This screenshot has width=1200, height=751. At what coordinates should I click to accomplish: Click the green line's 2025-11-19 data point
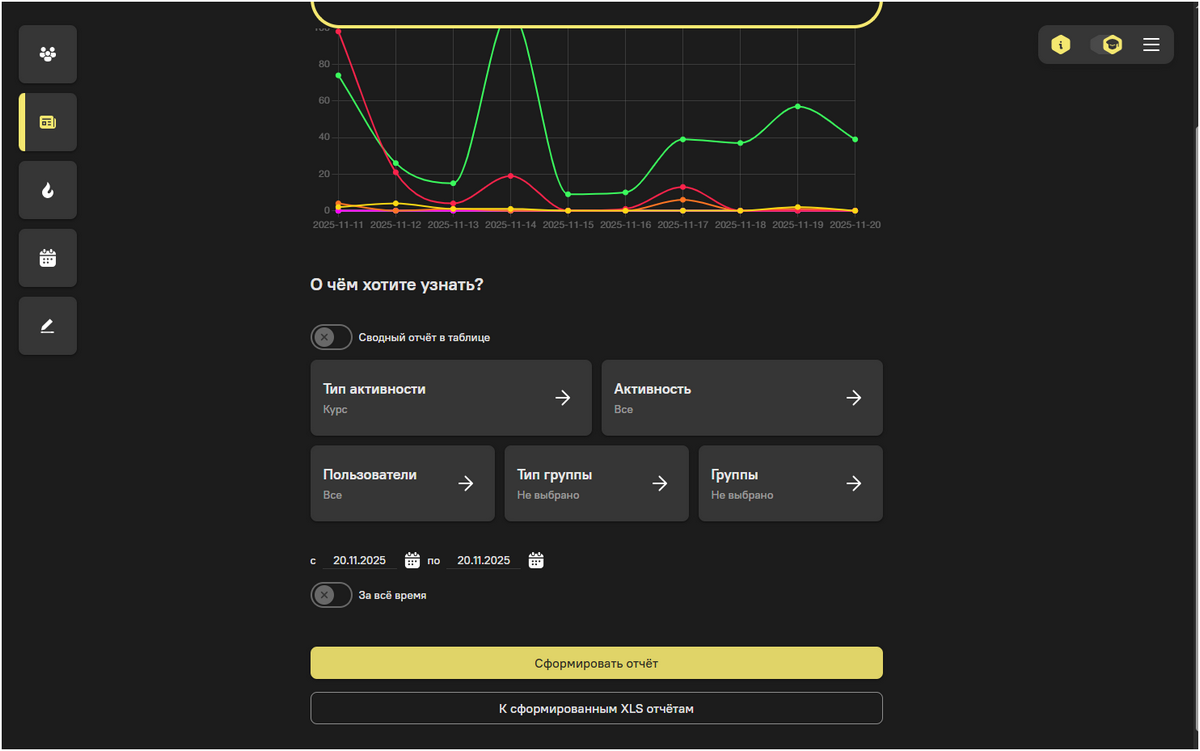797,106
